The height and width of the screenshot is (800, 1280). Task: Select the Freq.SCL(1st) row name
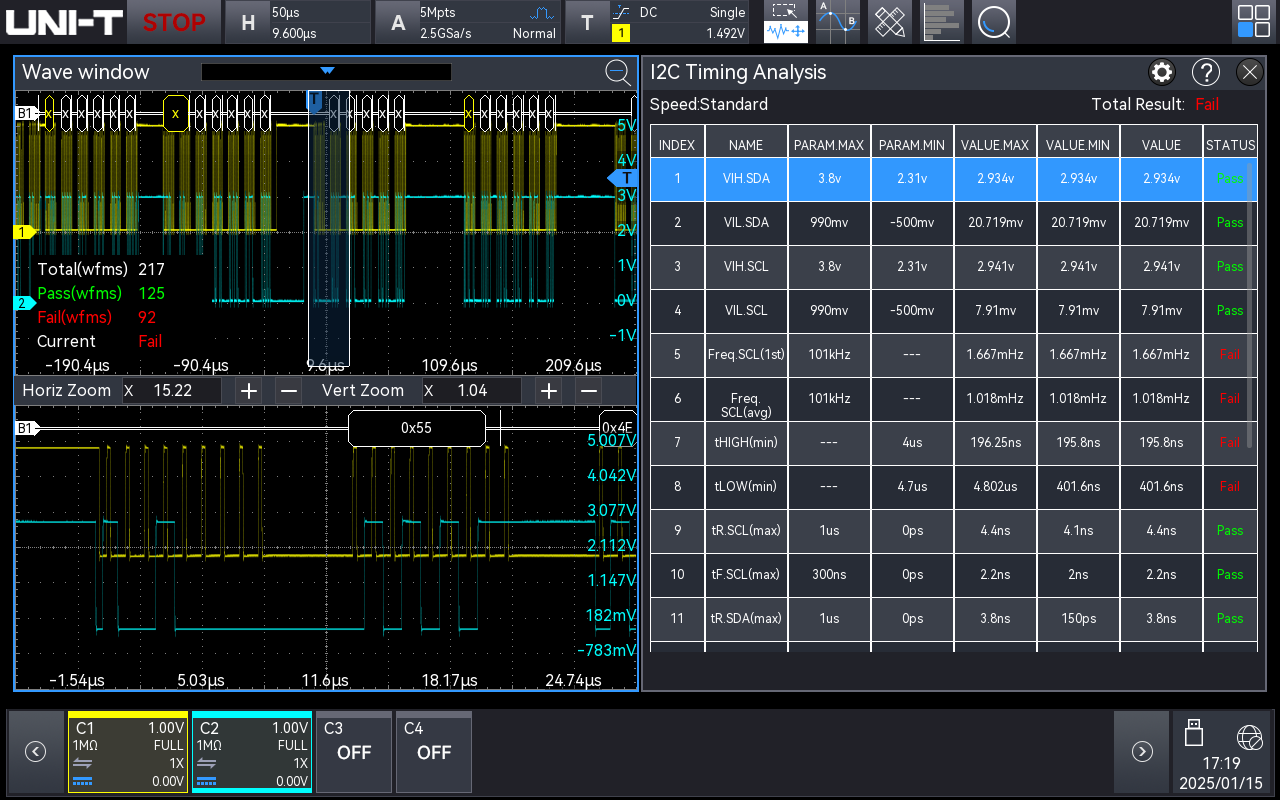(x=746, y=355)
